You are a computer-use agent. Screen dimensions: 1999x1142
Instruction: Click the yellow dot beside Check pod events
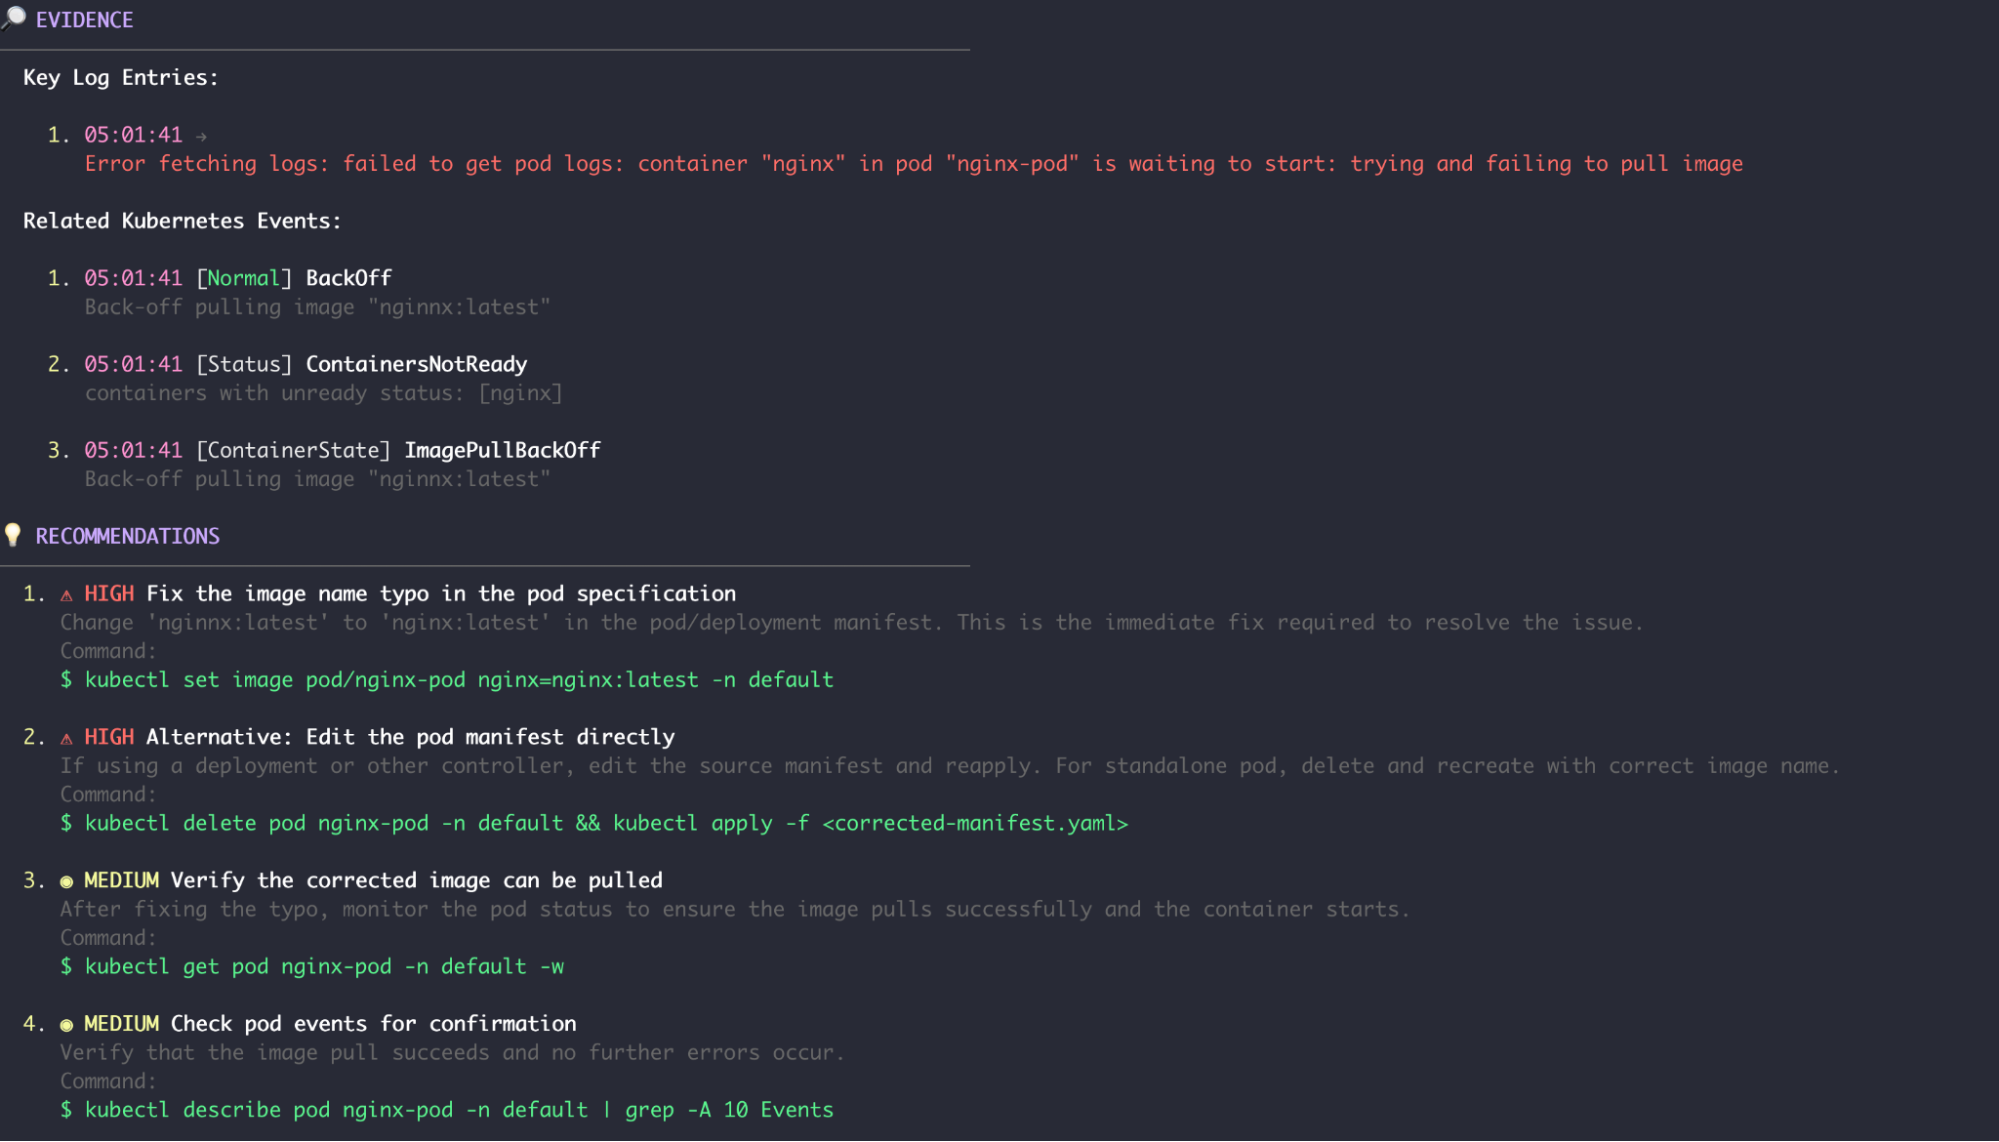[67, 1024]
